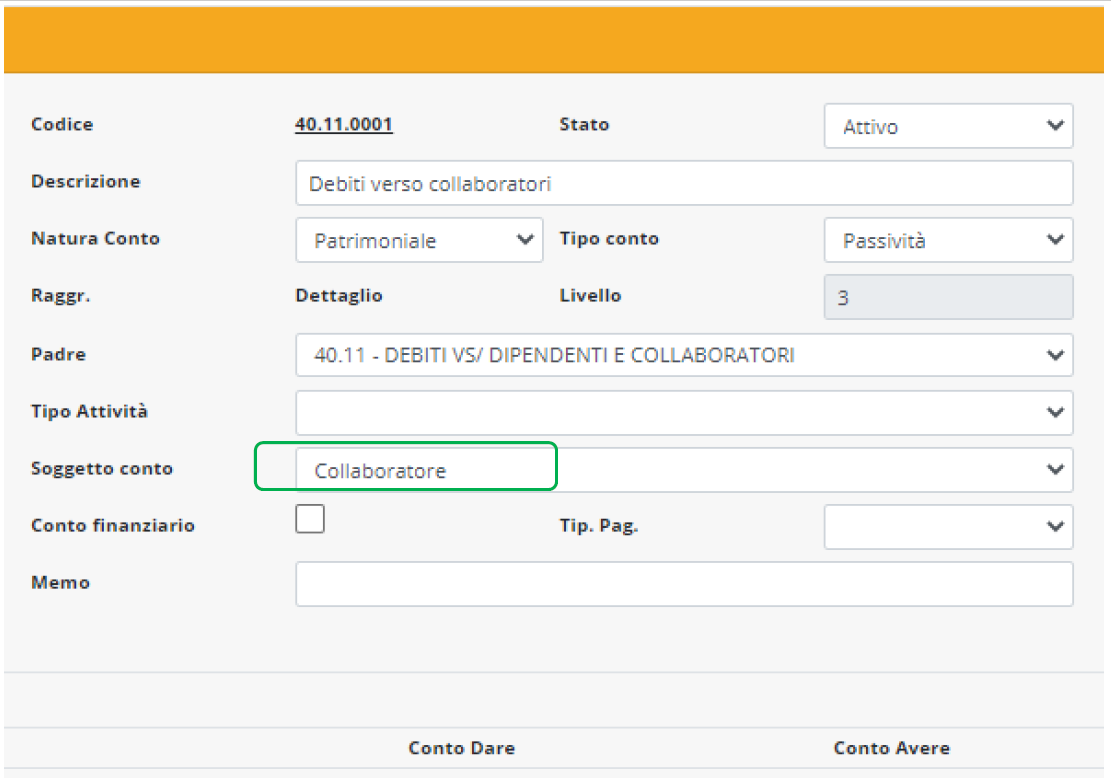Click the account code link 40.11.0001
Image resolution: width=1111 pixels, height=778 pixels.
tap(343, 125)
